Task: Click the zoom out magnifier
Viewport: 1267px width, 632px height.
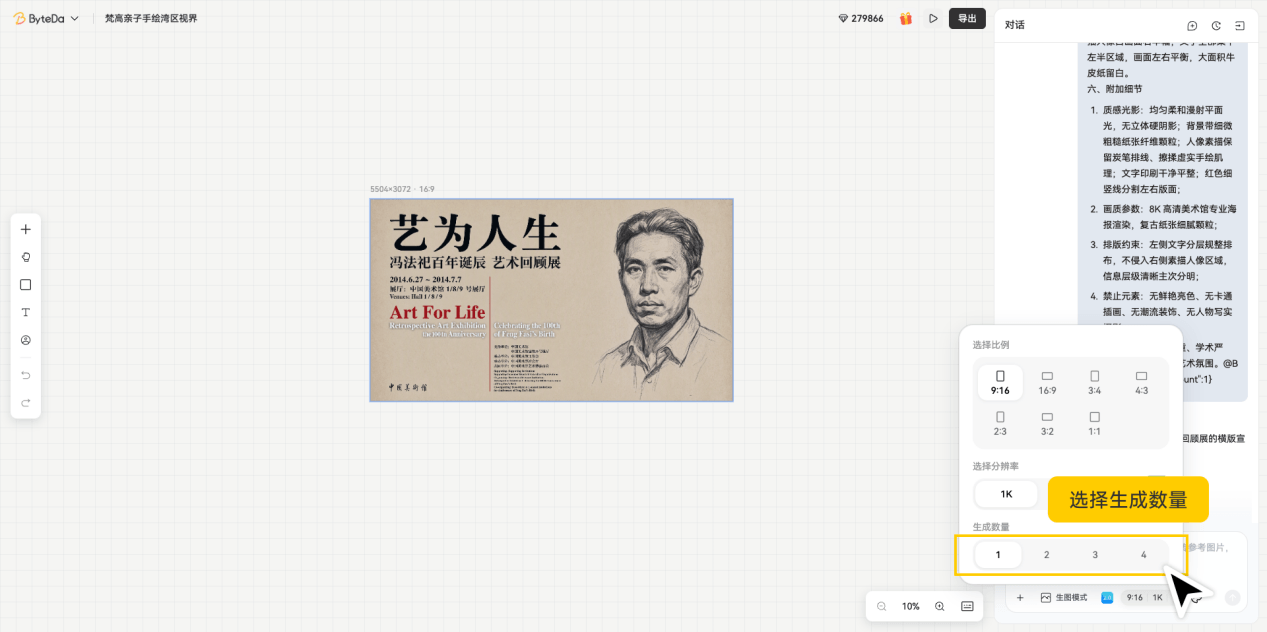Action: [882, 606]
